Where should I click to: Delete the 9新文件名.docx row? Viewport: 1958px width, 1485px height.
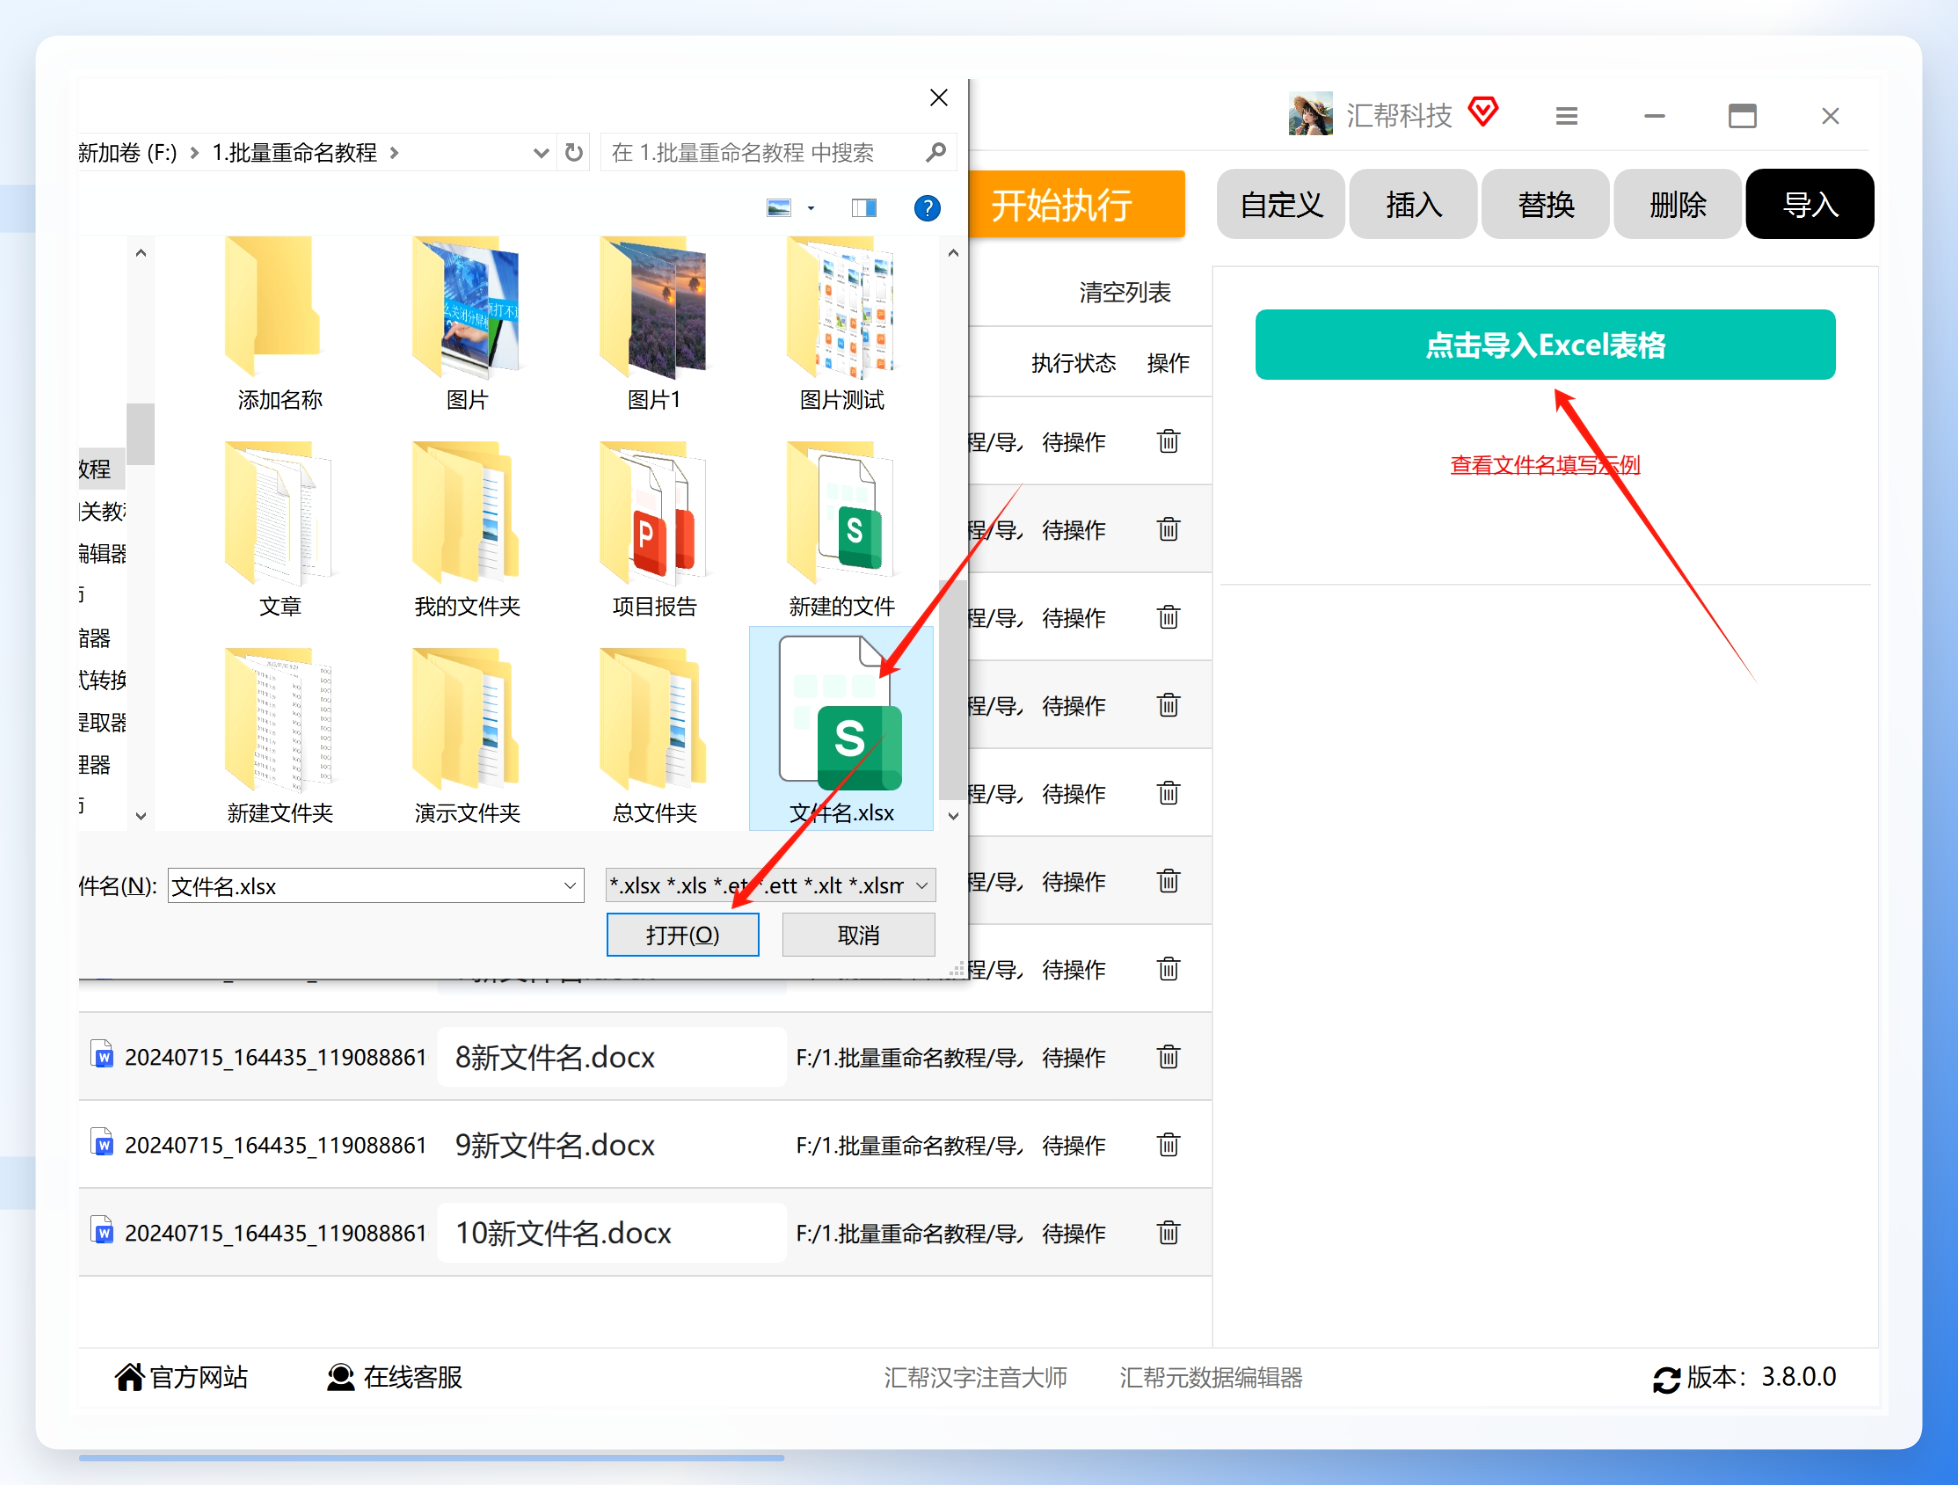coord(1168,1144)
